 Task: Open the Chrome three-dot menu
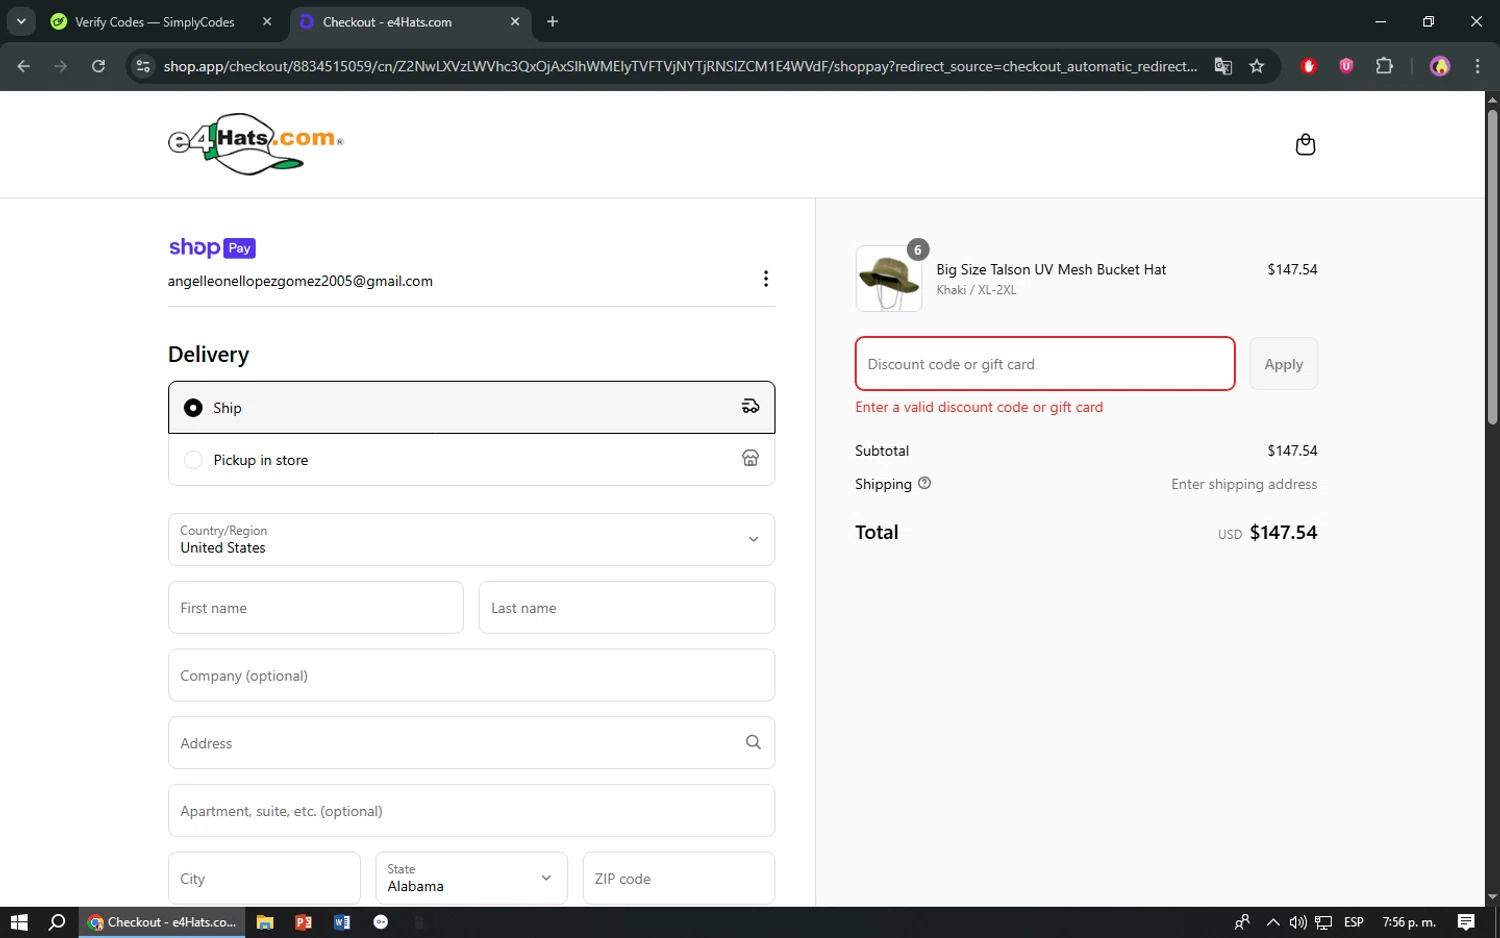point(1477,66)
